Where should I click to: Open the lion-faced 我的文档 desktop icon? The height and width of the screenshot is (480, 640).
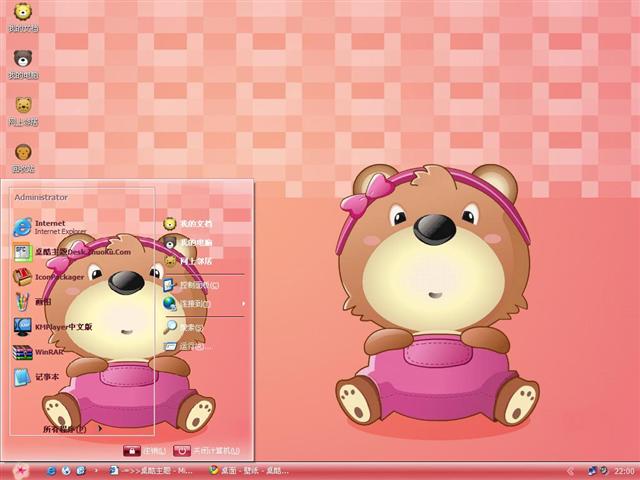coord(23,17)
